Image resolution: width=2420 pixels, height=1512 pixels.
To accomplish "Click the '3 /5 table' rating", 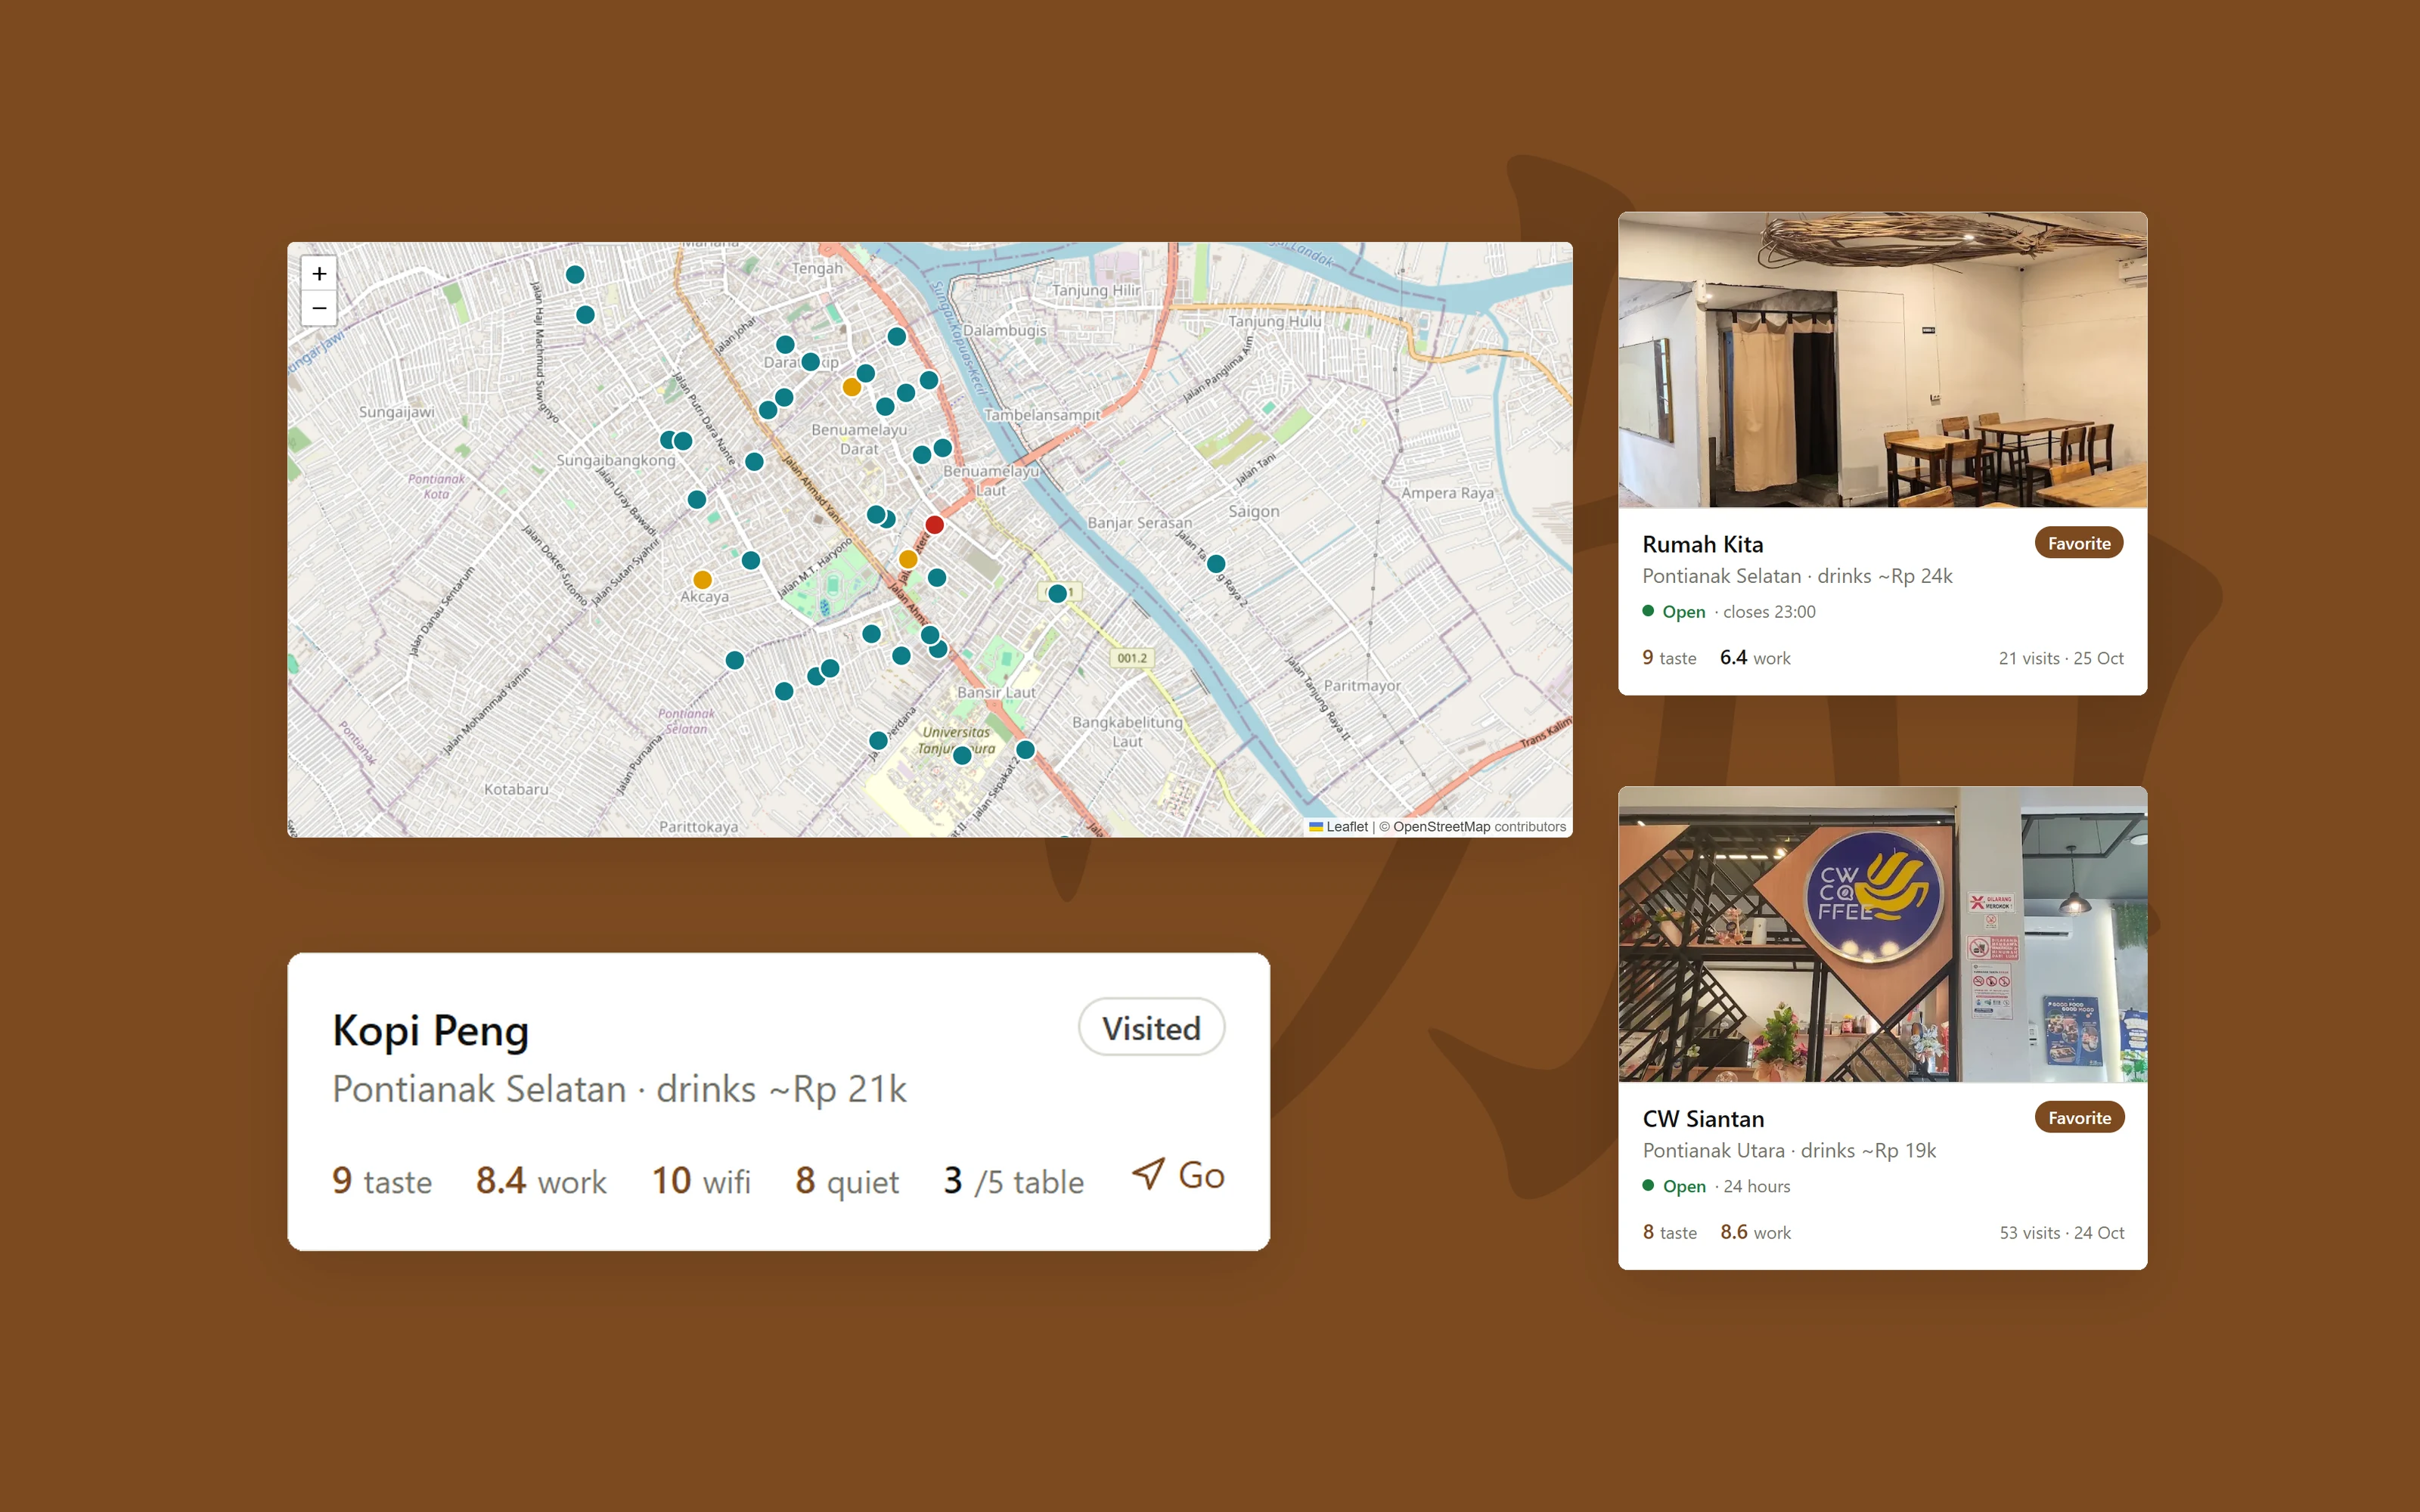I will (1013, 1181).
